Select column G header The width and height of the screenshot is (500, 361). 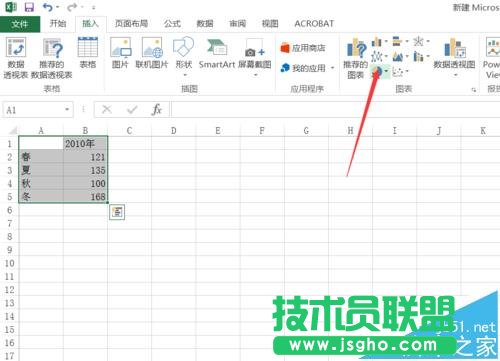[306, 130]
